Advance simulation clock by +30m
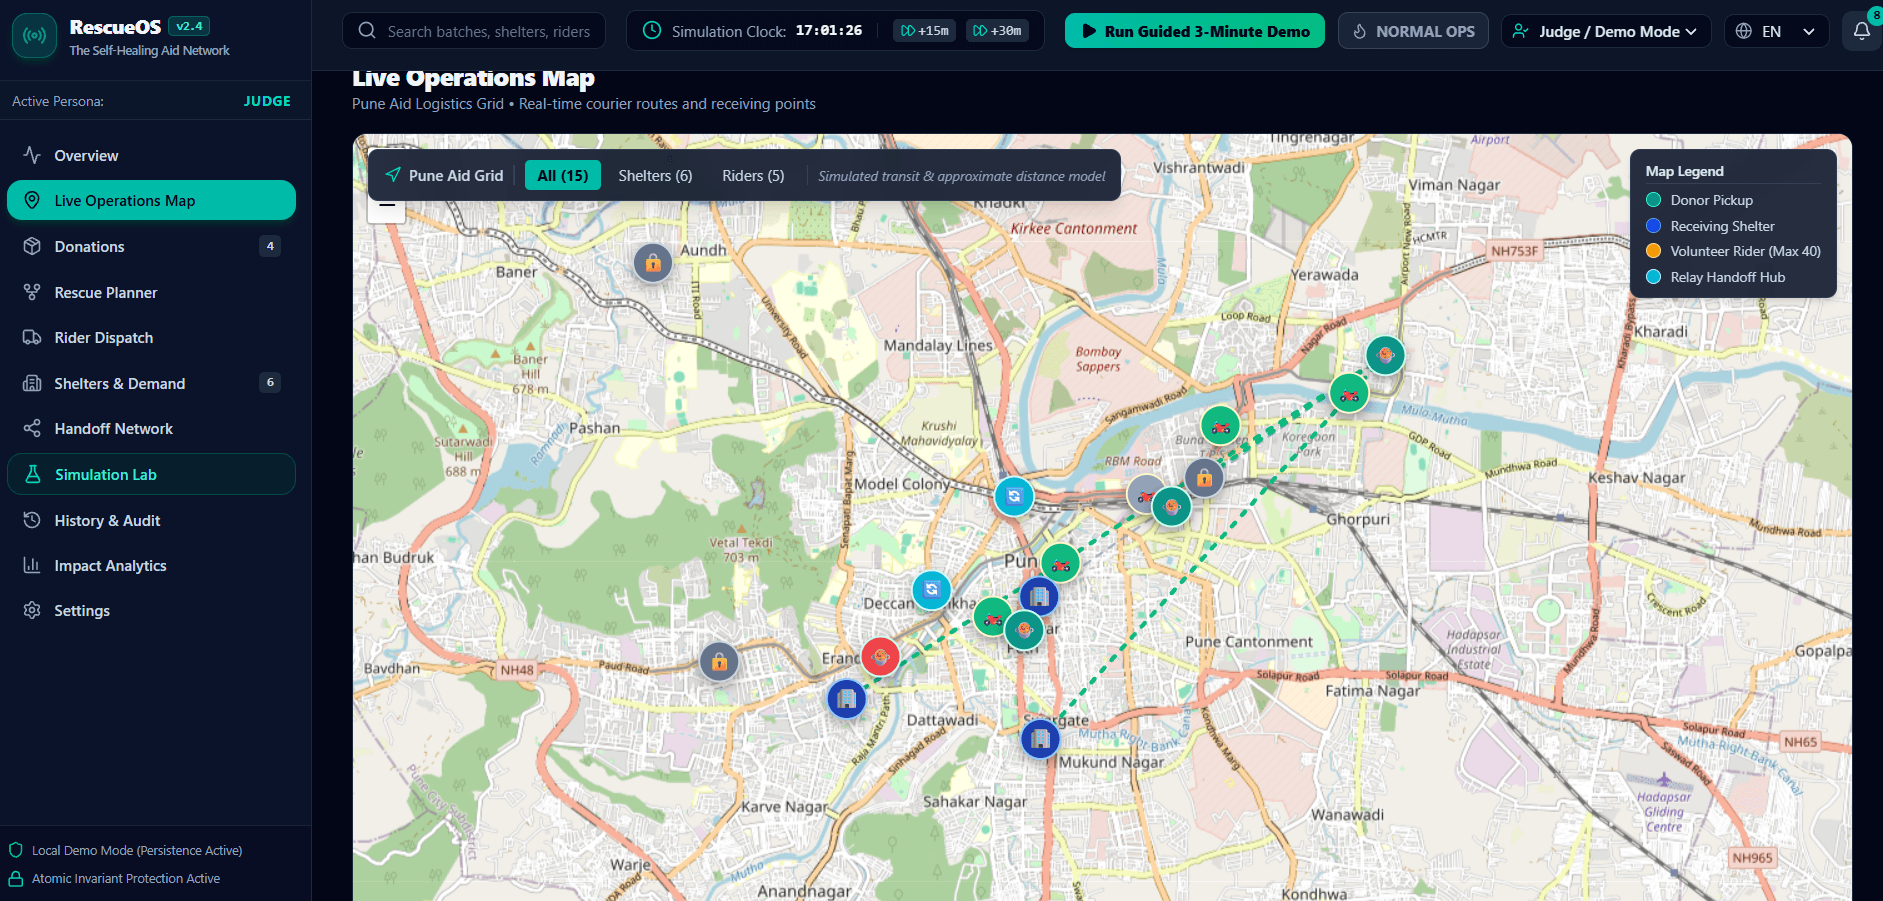 [997, 31]
